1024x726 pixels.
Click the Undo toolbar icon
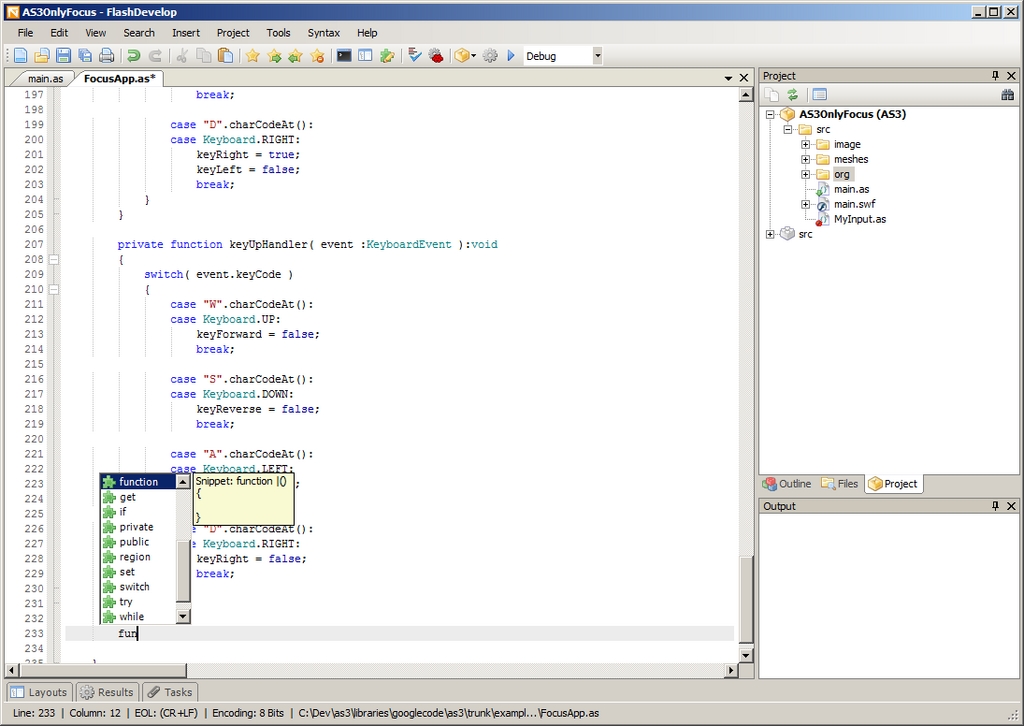click(x=133, y=56)
